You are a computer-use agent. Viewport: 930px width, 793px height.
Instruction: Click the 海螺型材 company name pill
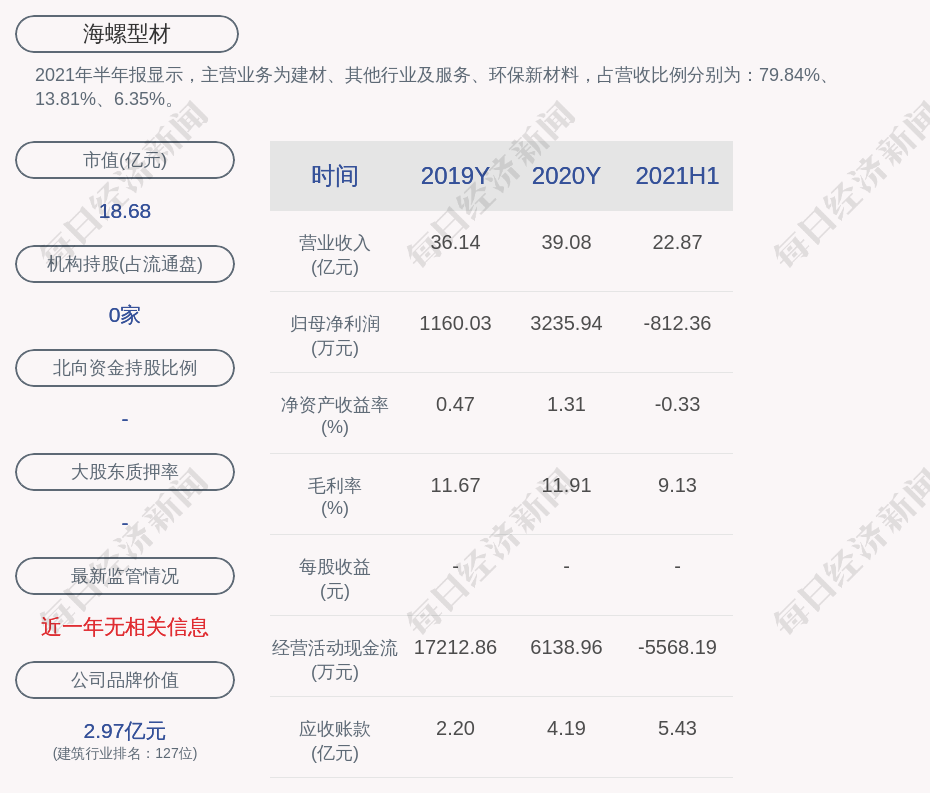pos(127,34)
